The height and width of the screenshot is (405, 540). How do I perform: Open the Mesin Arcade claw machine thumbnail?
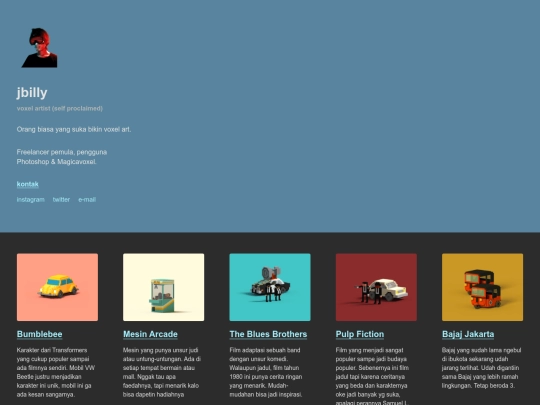tap(164, 287)
